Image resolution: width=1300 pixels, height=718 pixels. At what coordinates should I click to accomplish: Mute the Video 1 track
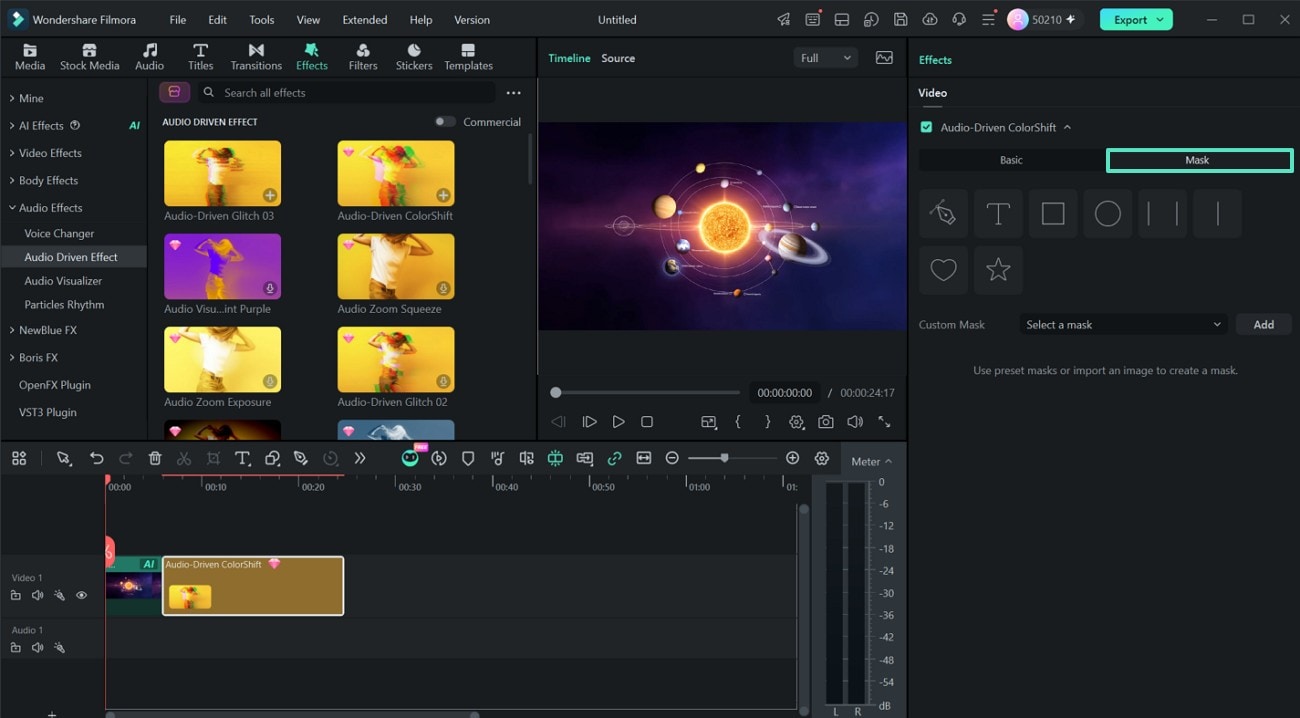click(x=37, y=596)
